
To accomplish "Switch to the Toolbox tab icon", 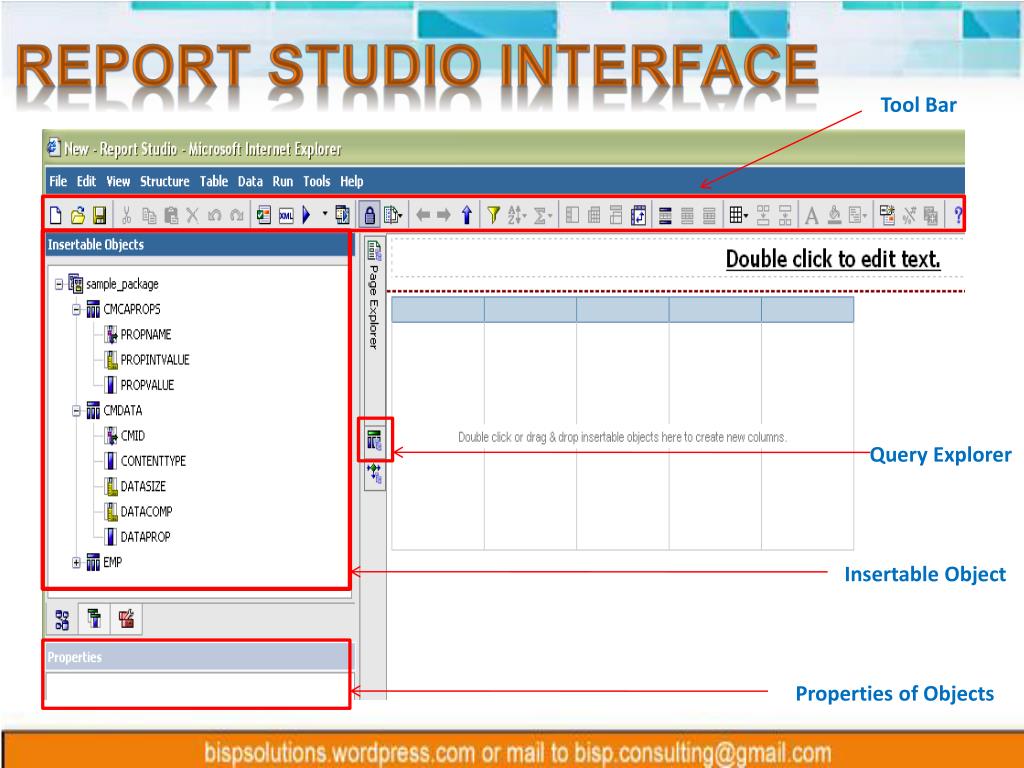I will (126, 619).
